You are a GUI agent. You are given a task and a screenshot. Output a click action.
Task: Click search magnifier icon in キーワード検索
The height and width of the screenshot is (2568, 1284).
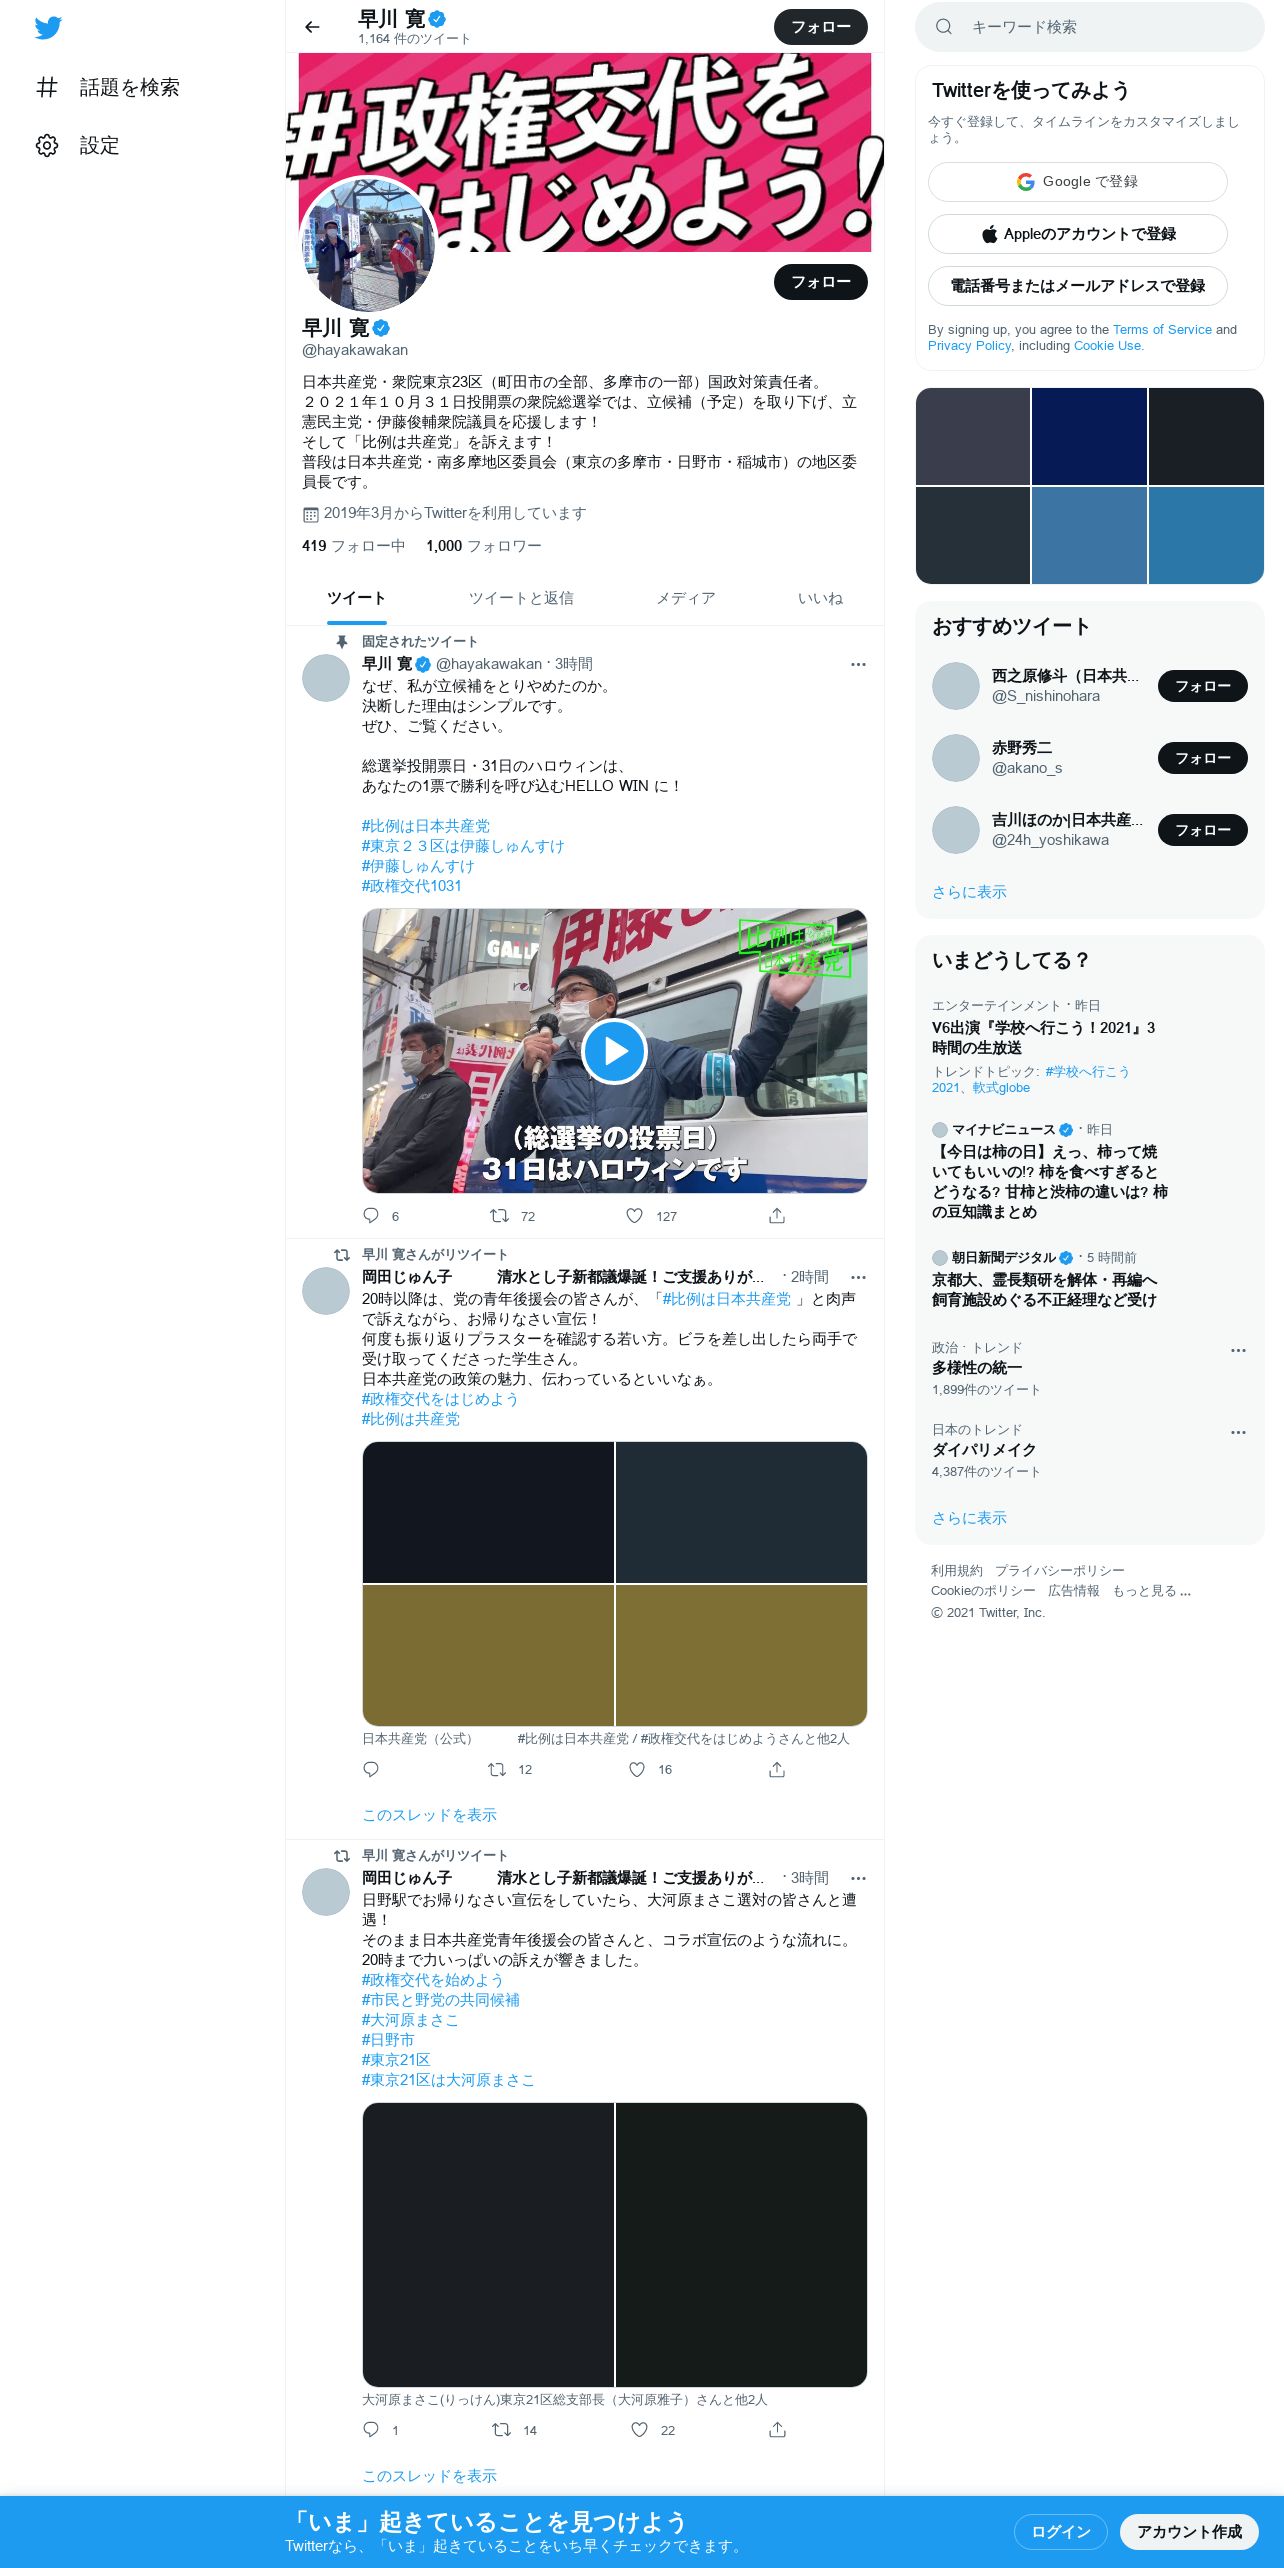click(943, 27)
